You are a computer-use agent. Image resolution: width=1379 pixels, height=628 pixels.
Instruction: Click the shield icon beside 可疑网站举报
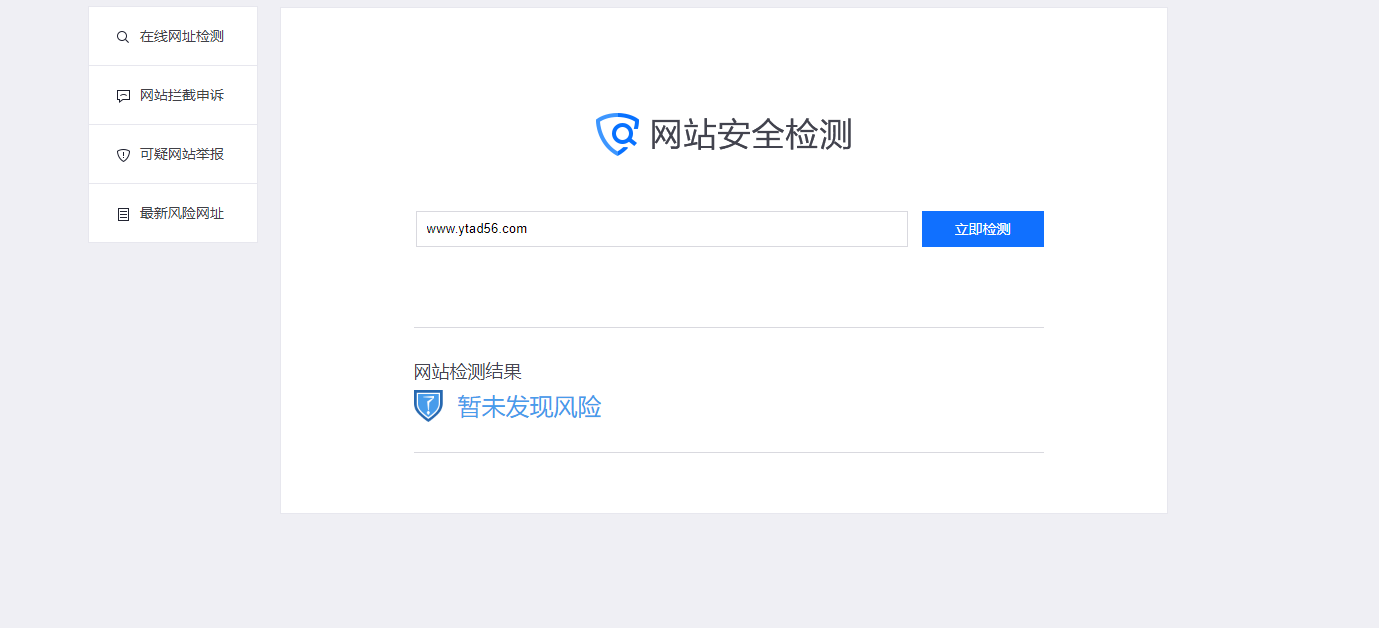click(123, 155)
